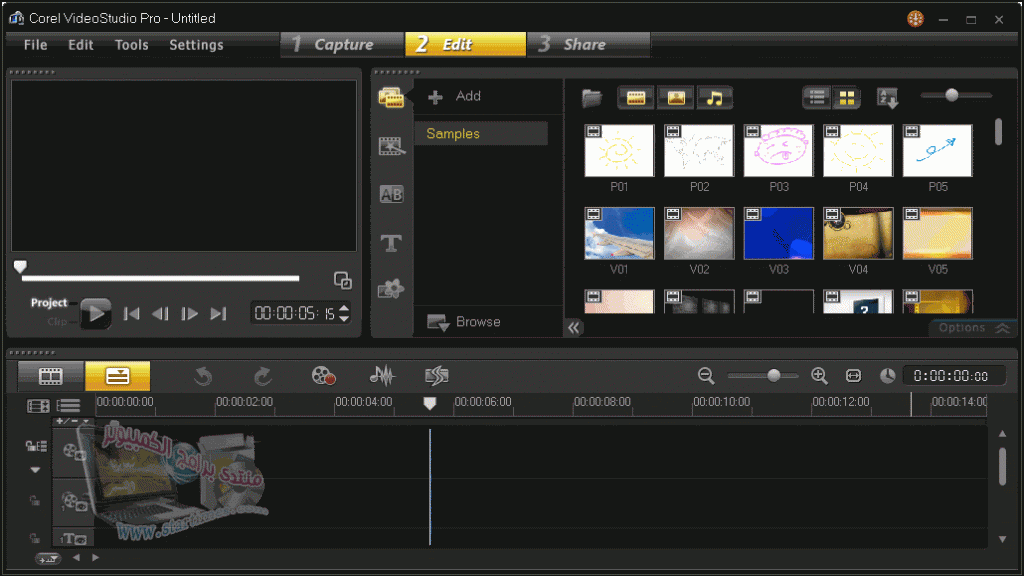Collapse the library navigation panel

pos(572,326)
